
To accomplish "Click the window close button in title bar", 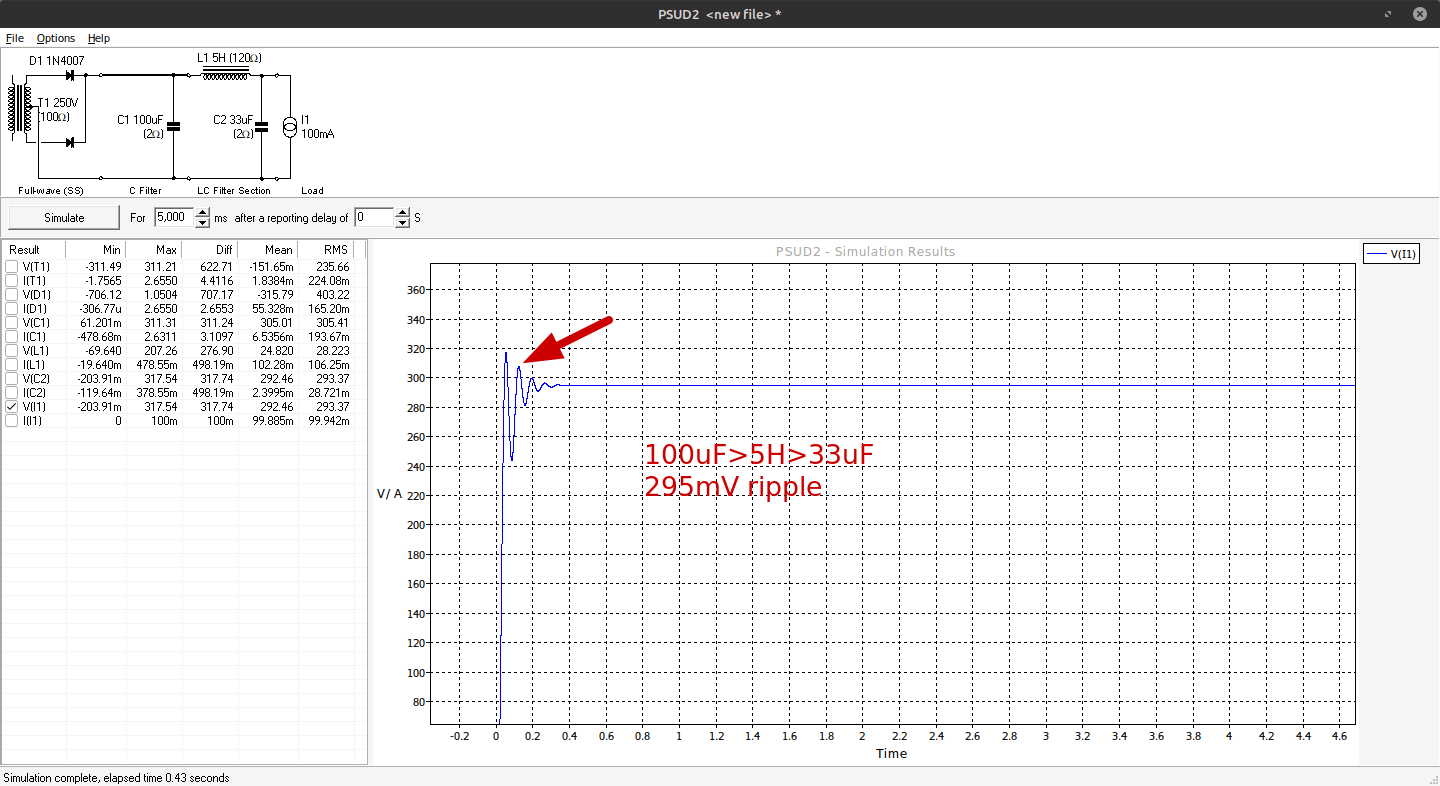I will (x=1419, y=14).
